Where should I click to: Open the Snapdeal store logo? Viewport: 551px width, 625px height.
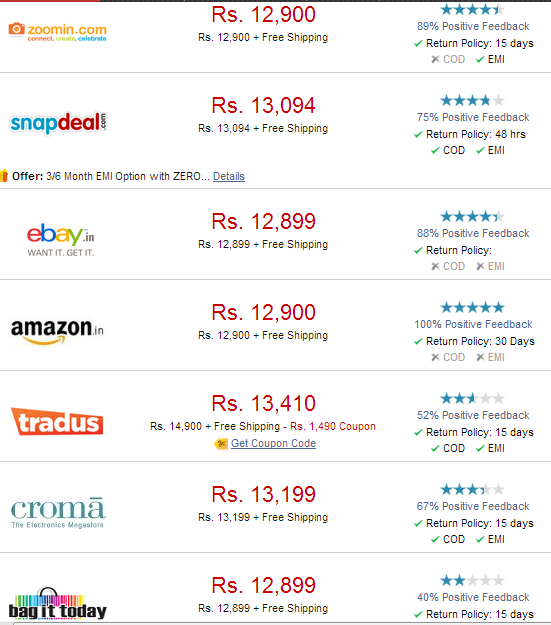tap(59, 123)
